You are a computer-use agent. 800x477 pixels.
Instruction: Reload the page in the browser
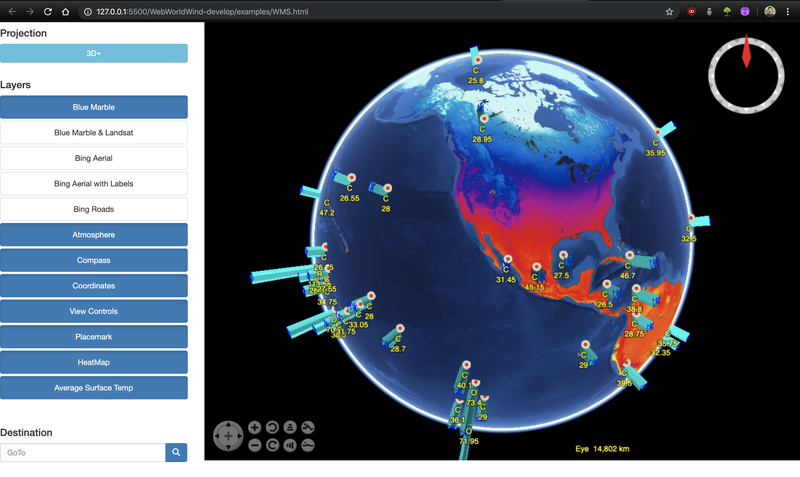tap(47, 11)
